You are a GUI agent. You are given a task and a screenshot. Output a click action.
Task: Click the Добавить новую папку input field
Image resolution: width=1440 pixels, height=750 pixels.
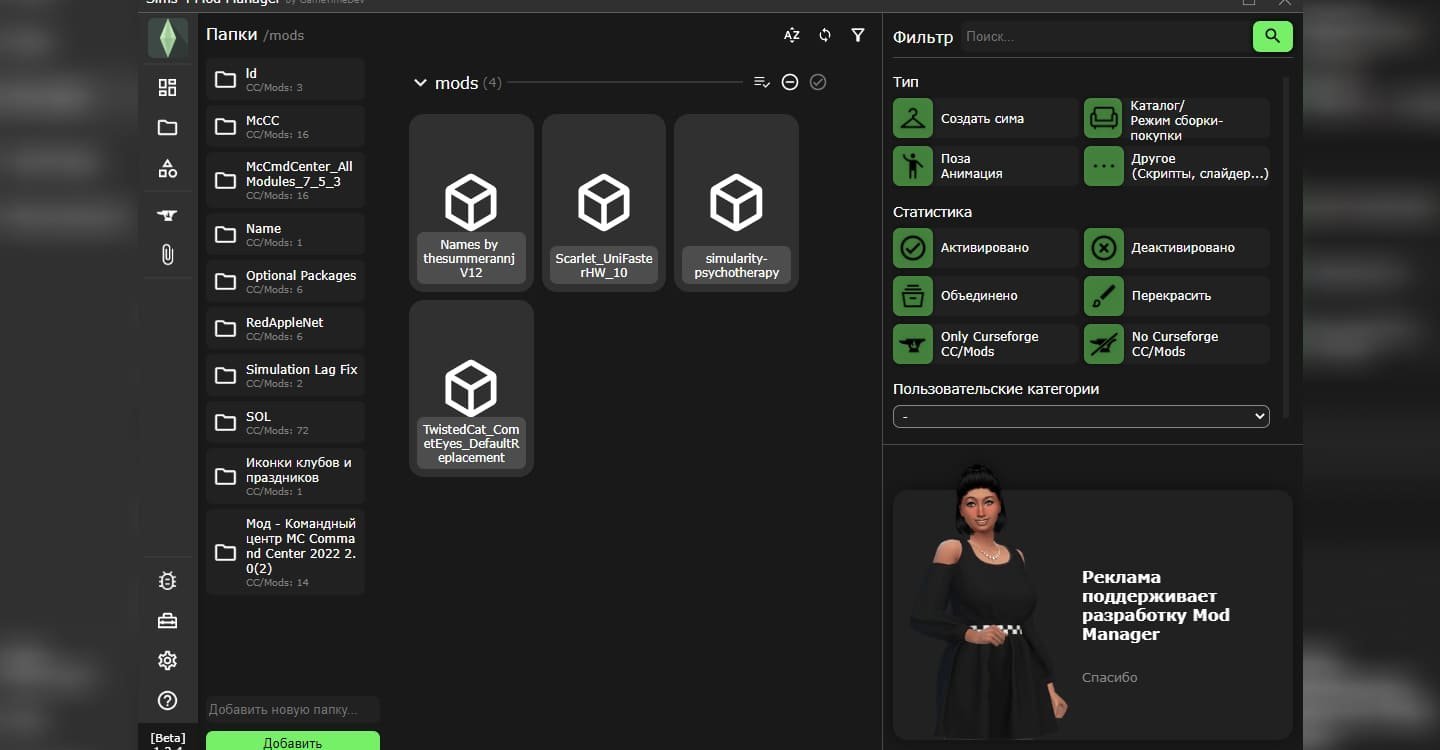coord(293,710)
